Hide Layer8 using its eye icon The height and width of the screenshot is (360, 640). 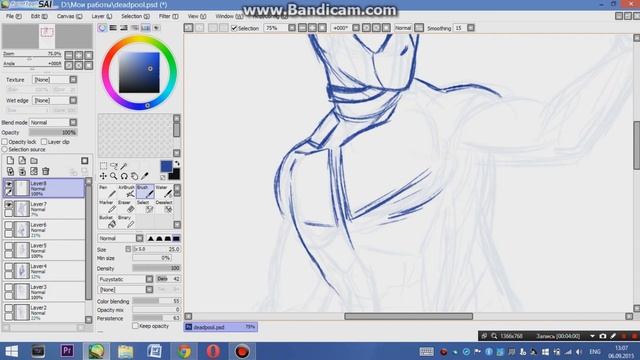pos(9,184)
